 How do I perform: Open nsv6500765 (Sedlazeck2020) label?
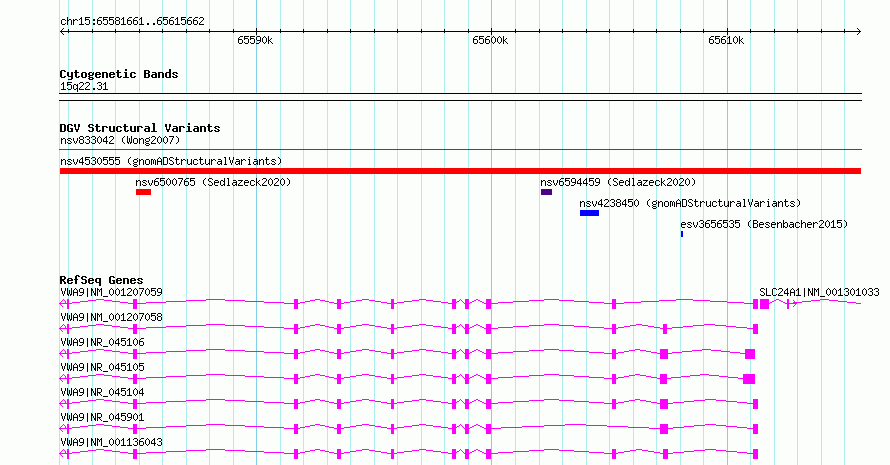pos(213,182)
